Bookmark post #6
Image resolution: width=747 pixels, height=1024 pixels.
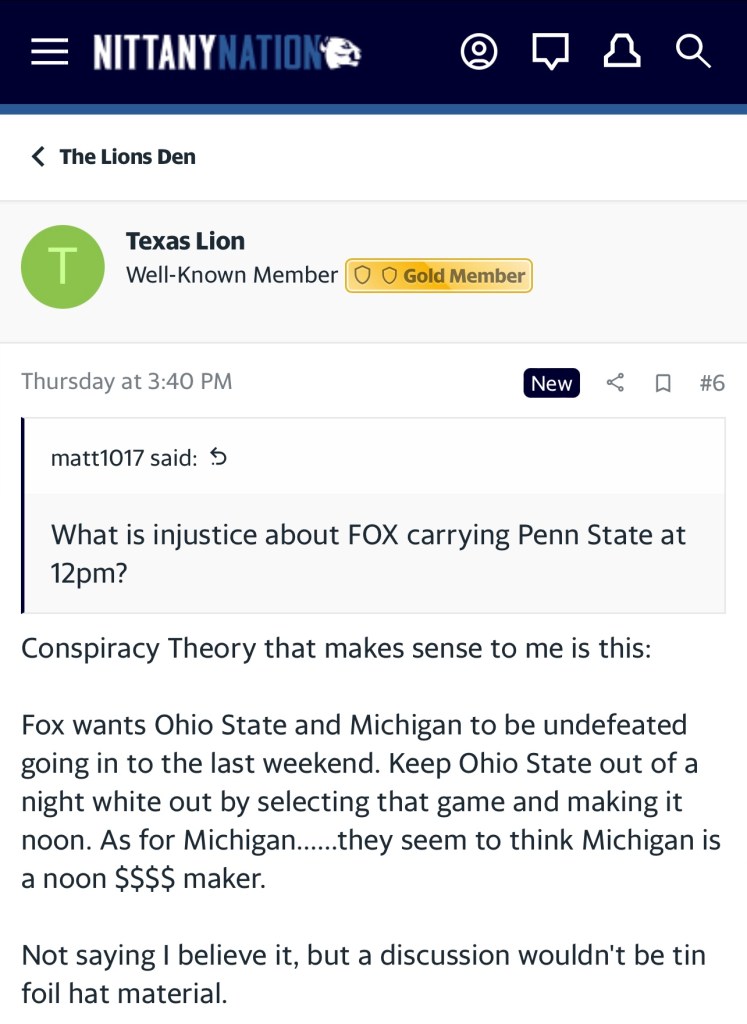662,383
